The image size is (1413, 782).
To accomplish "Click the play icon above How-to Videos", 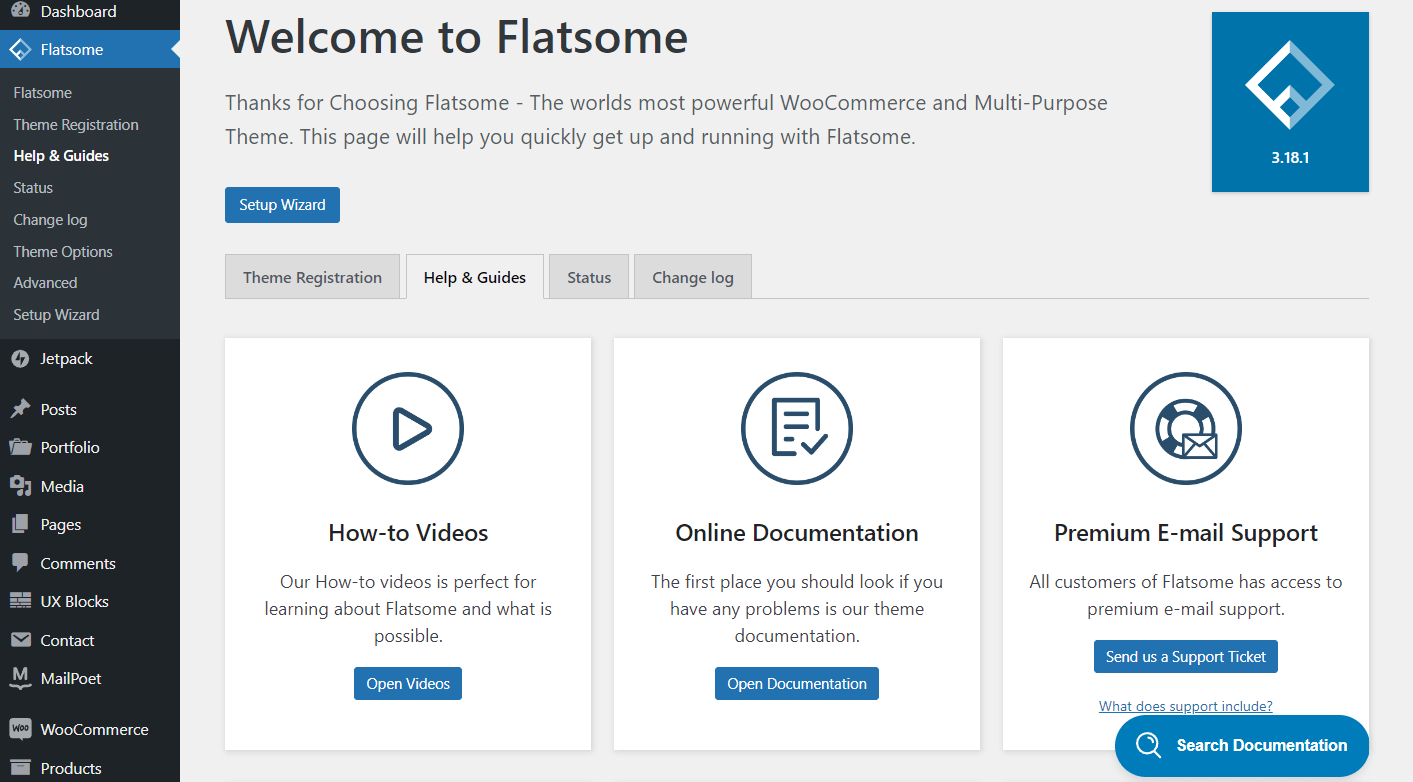I will 408,429.
